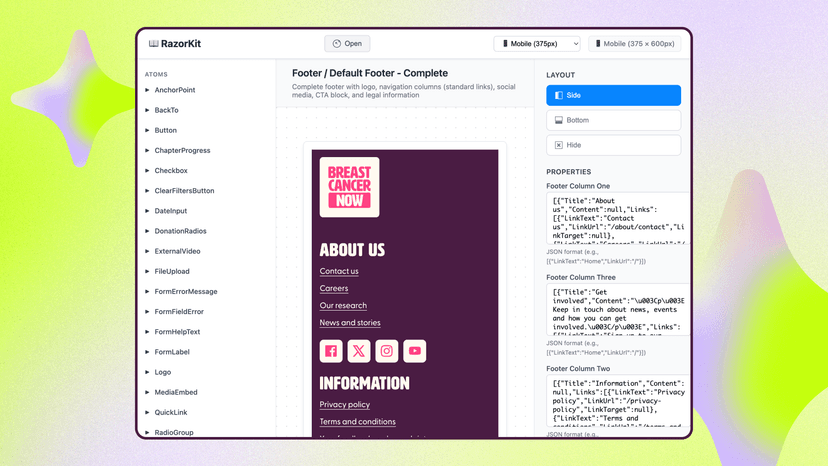Click the Open button

347,44
